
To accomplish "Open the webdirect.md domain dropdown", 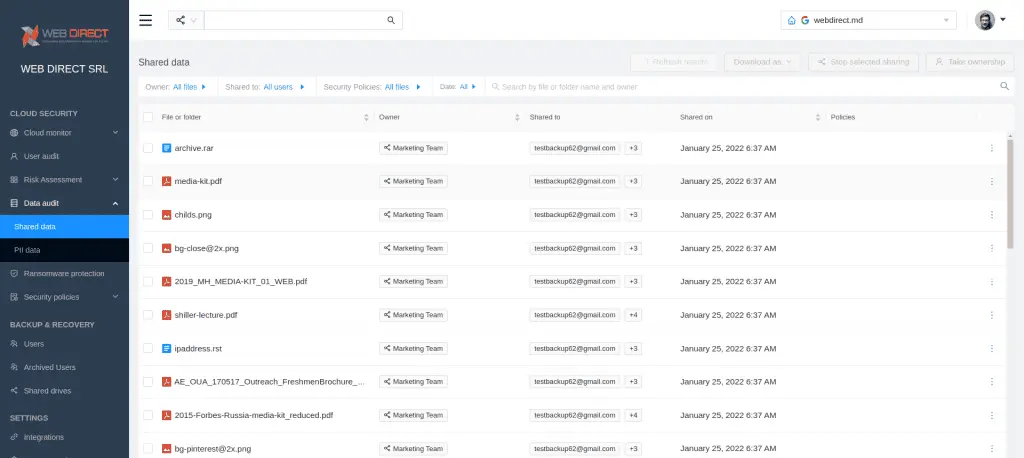I will pos(869,20).
